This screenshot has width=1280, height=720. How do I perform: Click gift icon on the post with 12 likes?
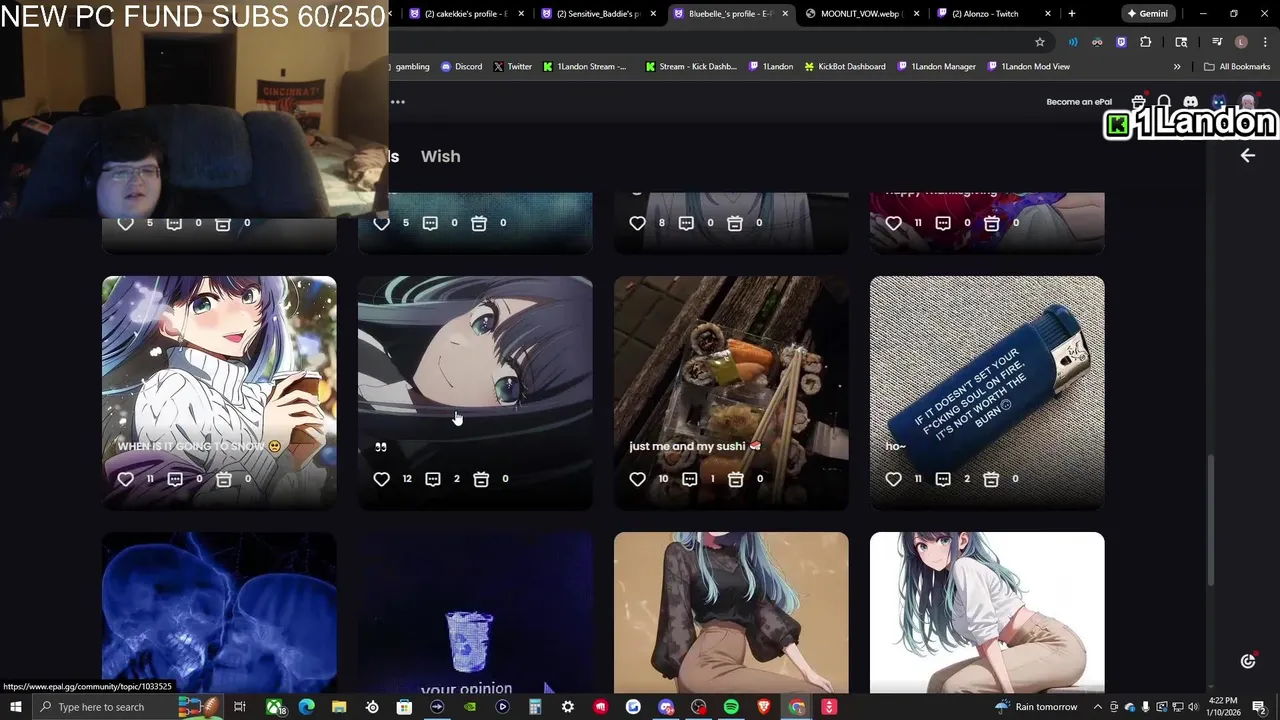(481, 479)
